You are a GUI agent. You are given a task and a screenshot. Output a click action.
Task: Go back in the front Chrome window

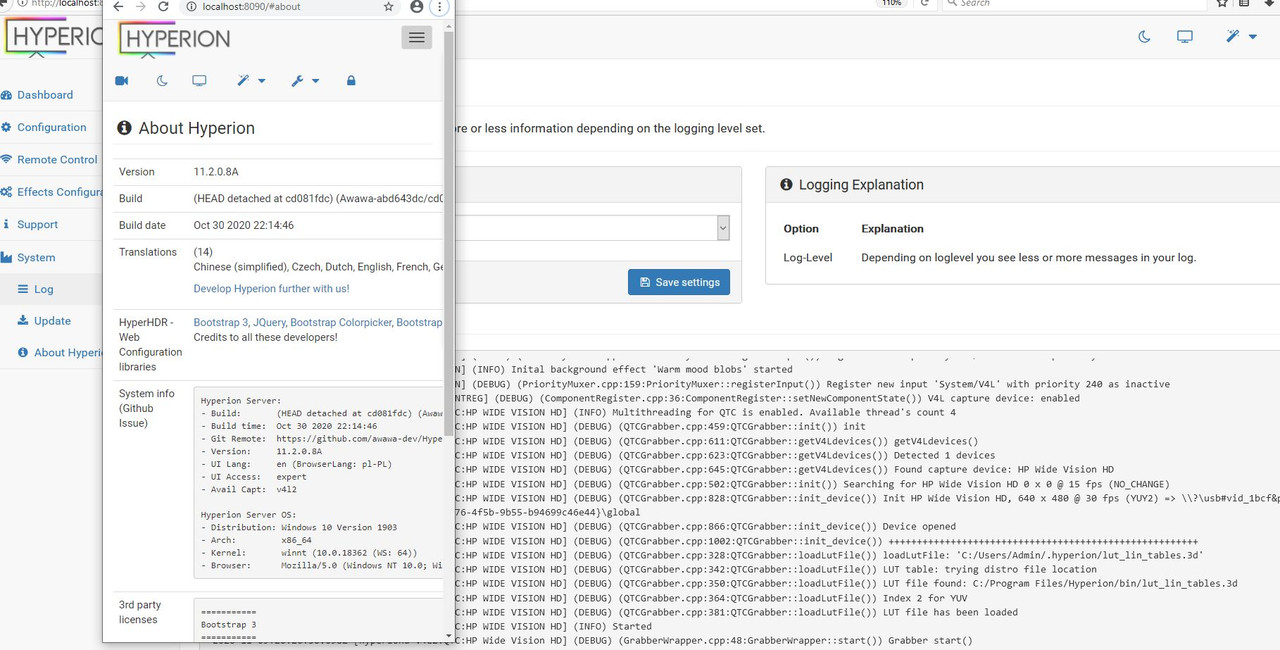118,7
